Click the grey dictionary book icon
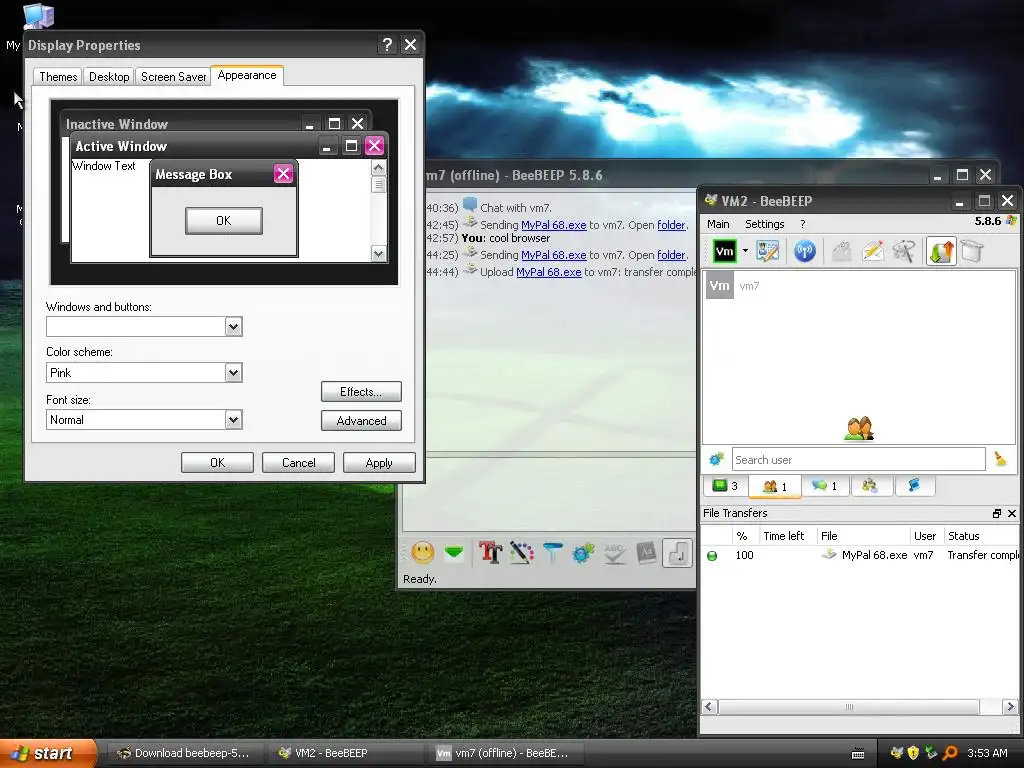The height and width of the screenshot is (768, 1024). [646, 553]
